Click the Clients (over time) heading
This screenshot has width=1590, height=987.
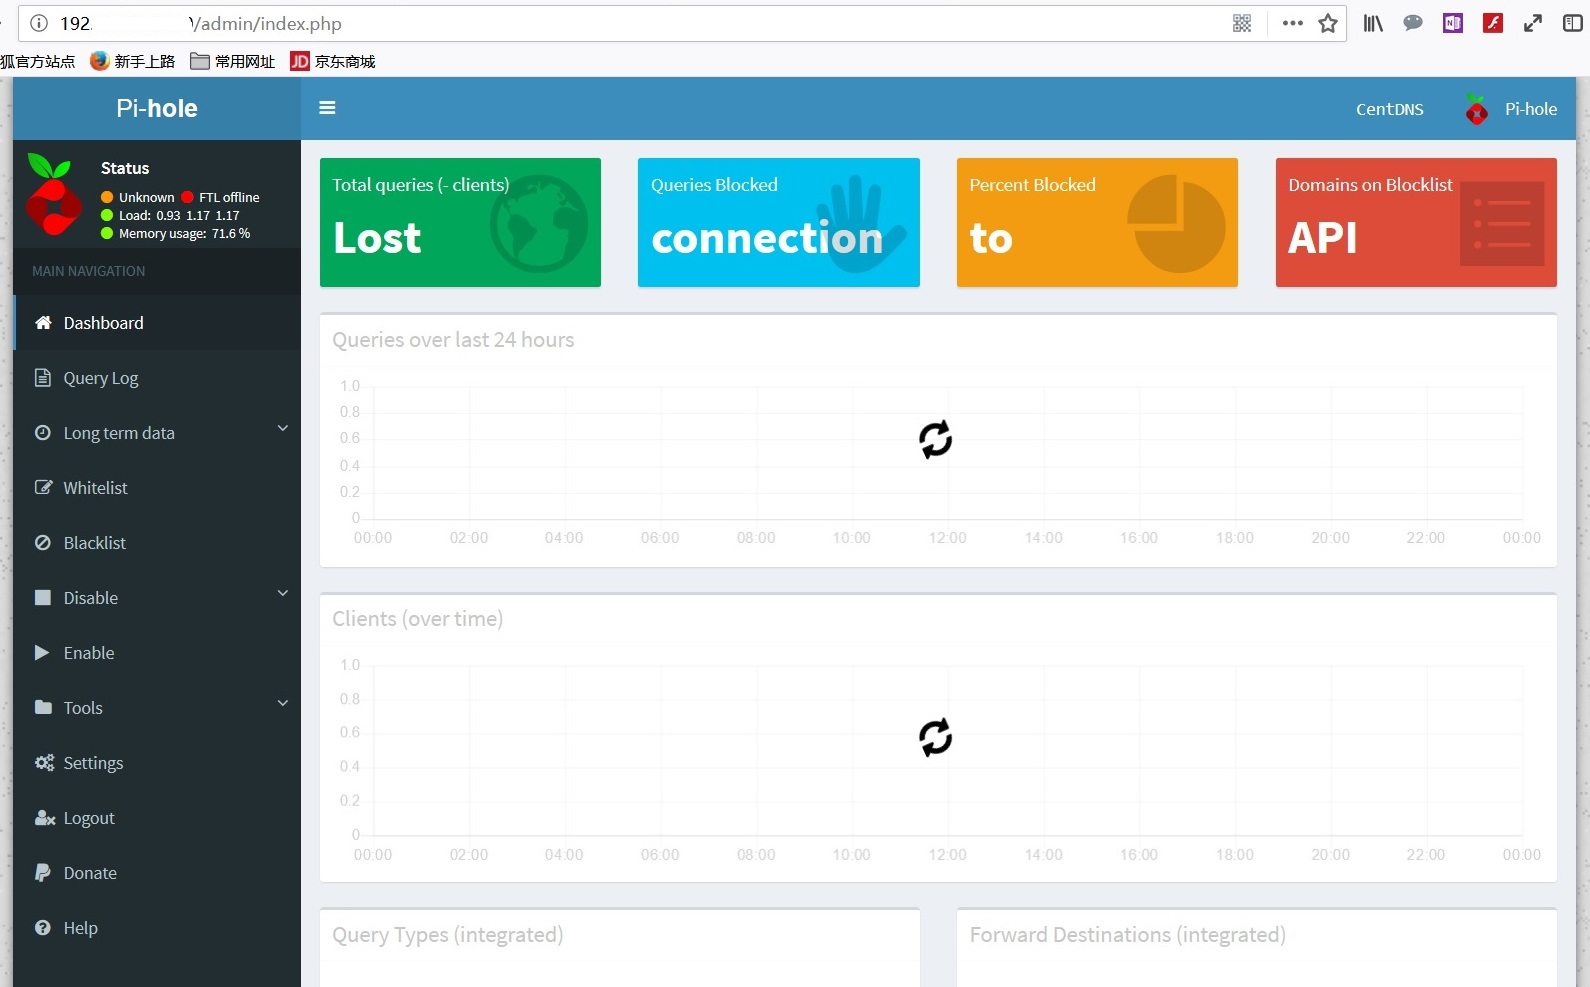(x=417, y=619)
